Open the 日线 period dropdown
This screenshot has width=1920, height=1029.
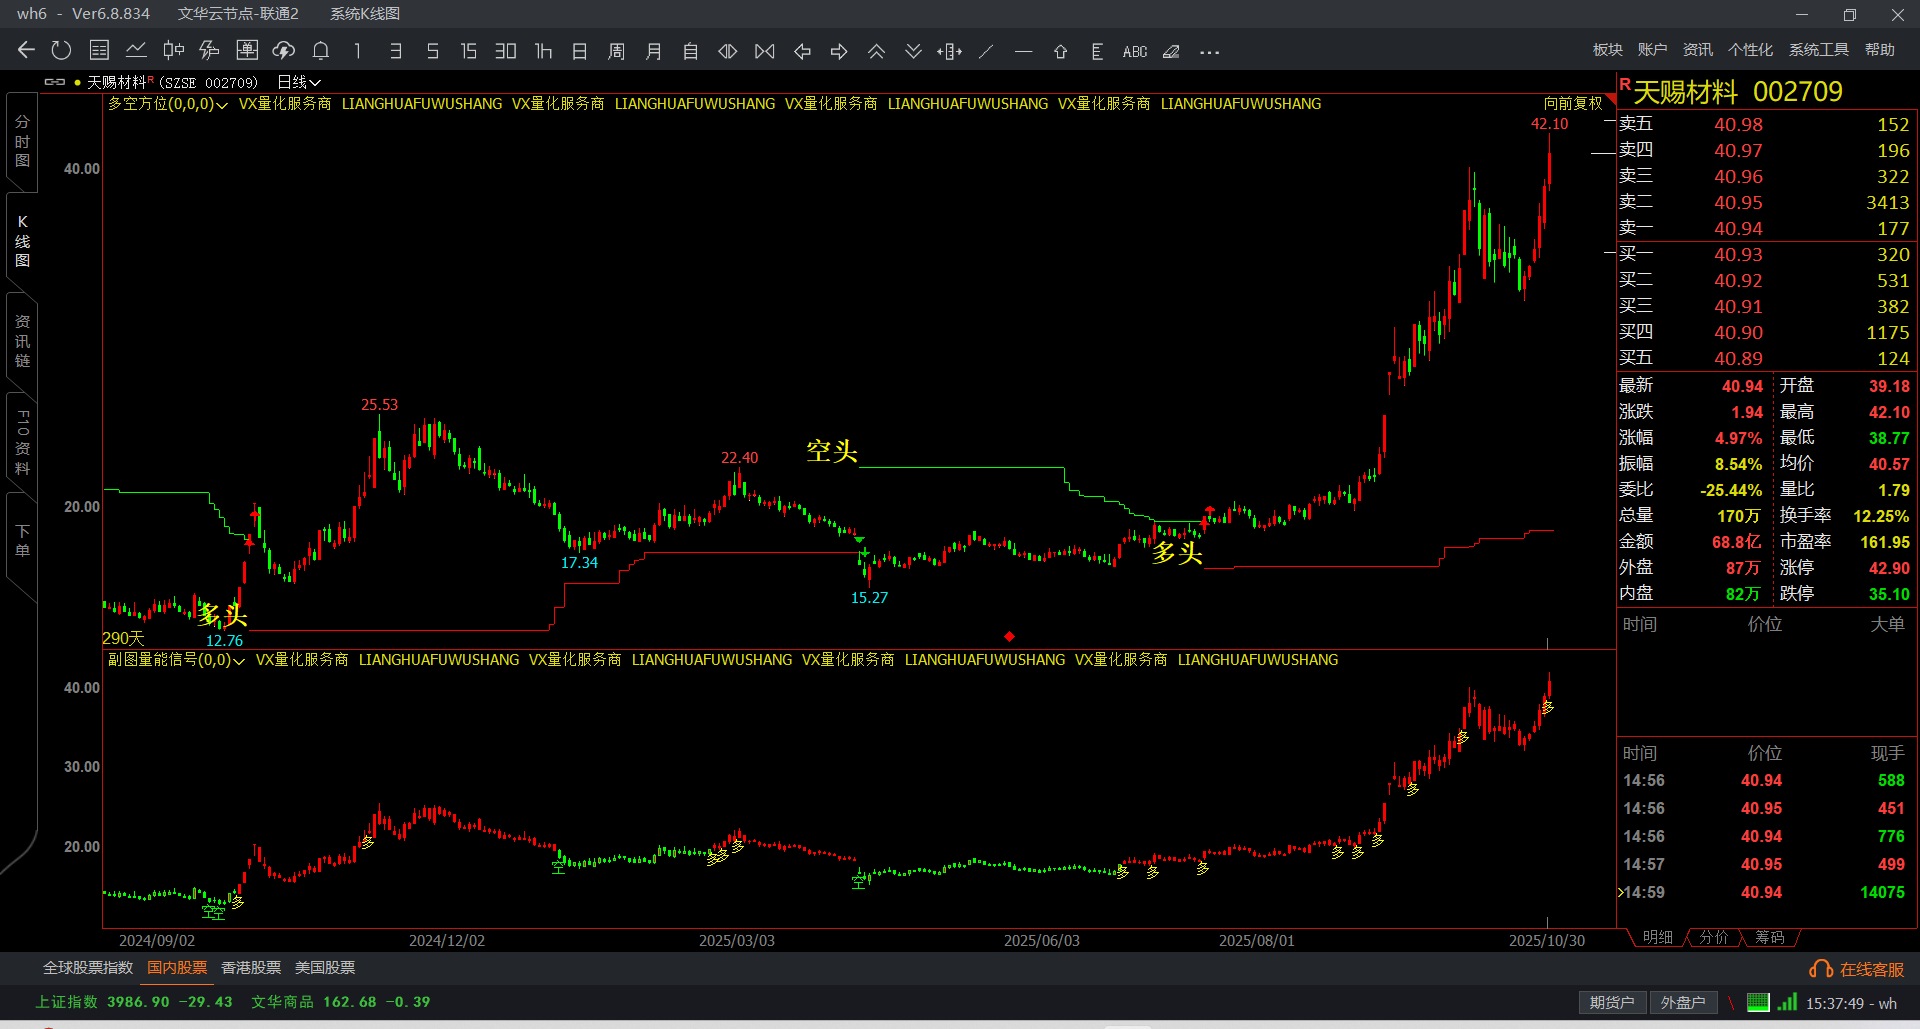coord(299,82)
